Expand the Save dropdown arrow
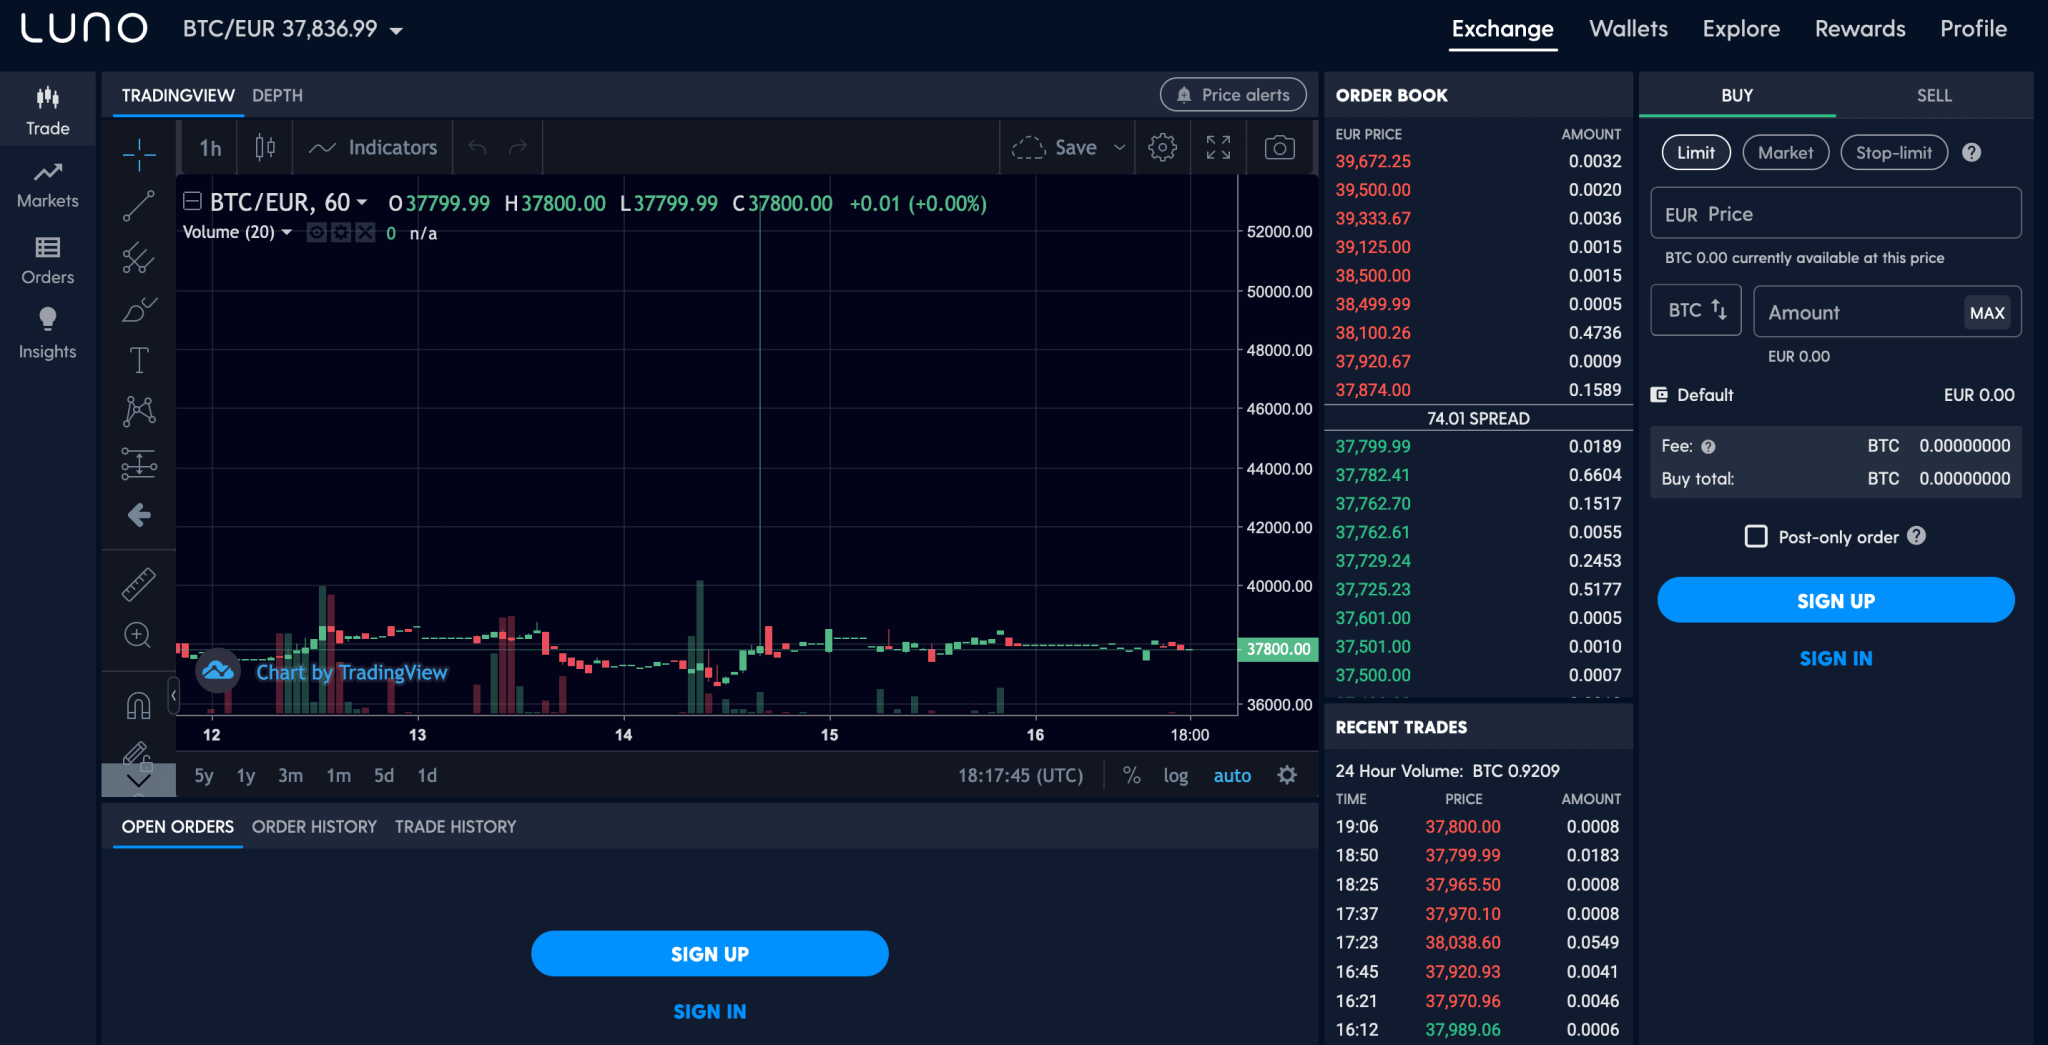This screenshot has width=2048, height=1045. [1118, 147]
